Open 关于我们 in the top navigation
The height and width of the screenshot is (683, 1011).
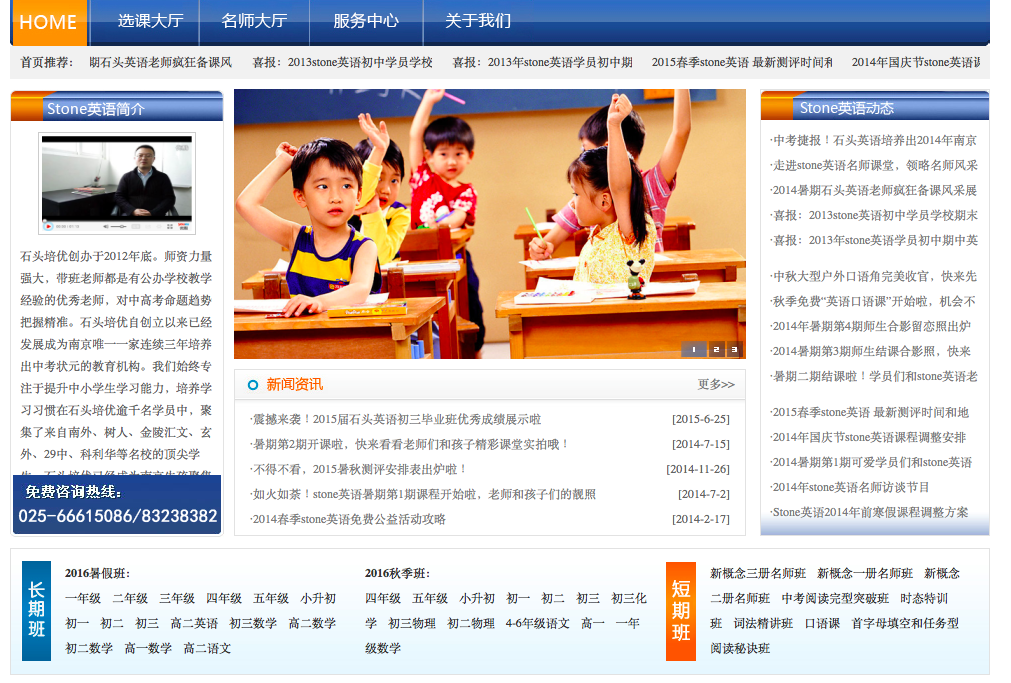pos(478,21)
